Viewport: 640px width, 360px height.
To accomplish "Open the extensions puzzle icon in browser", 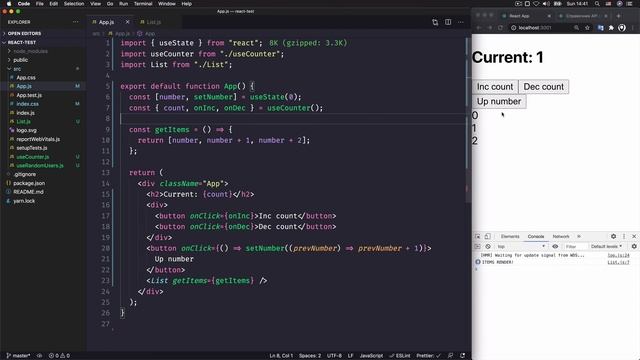I will click(611, 28).
